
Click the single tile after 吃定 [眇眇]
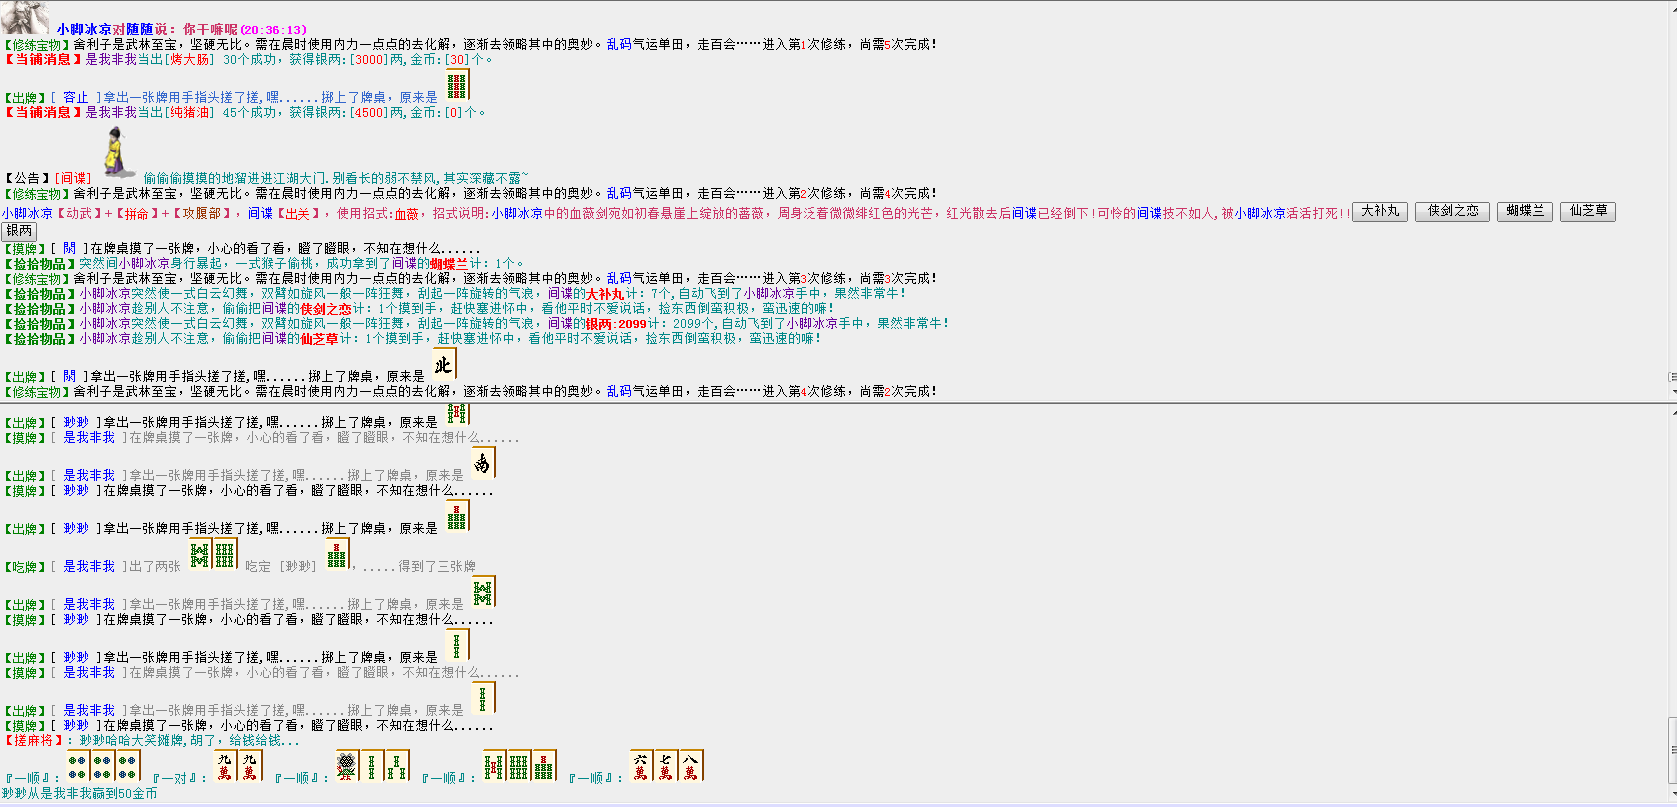(x=338, y=554)
